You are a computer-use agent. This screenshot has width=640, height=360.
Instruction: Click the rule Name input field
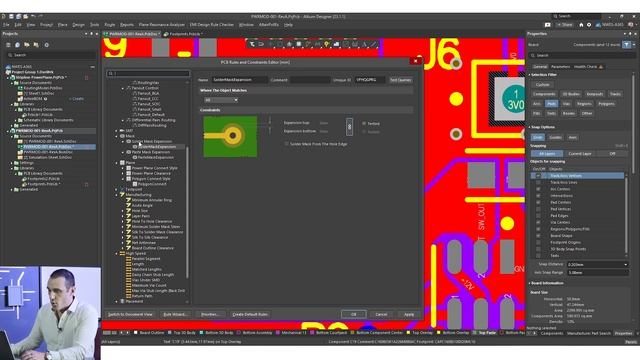(240, 80)
